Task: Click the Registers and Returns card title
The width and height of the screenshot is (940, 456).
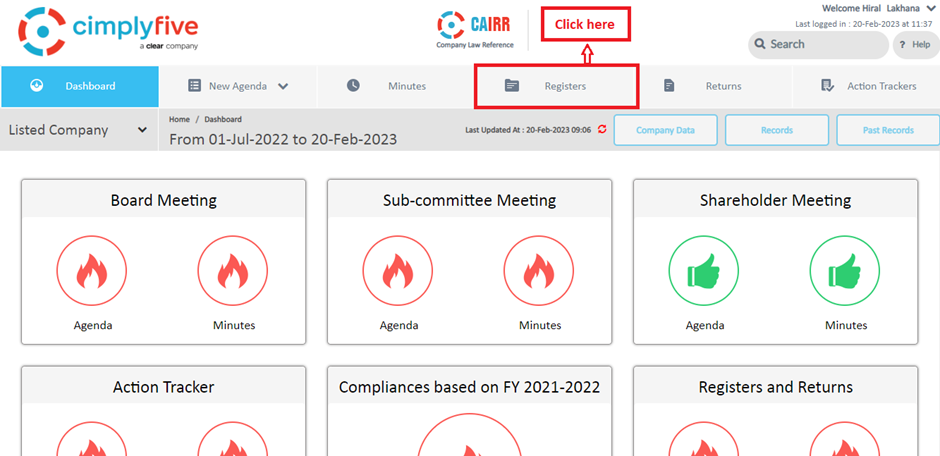Action: click(x=776, y=388)
